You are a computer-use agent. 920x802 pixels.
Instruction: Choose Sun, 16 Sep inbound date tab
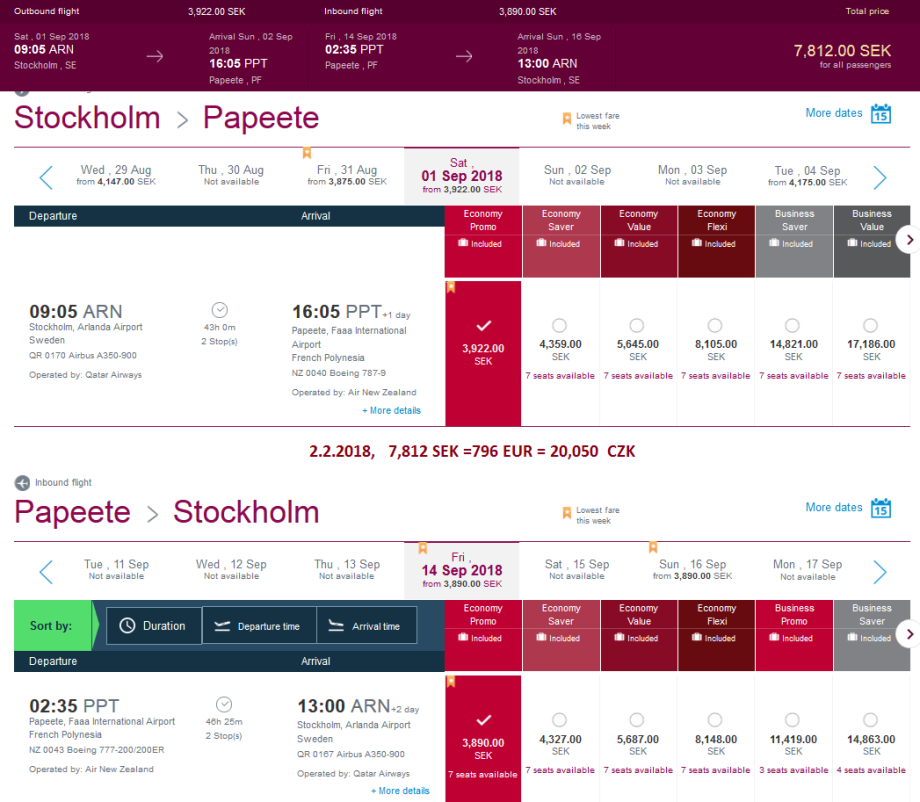[x=692, y=570]
